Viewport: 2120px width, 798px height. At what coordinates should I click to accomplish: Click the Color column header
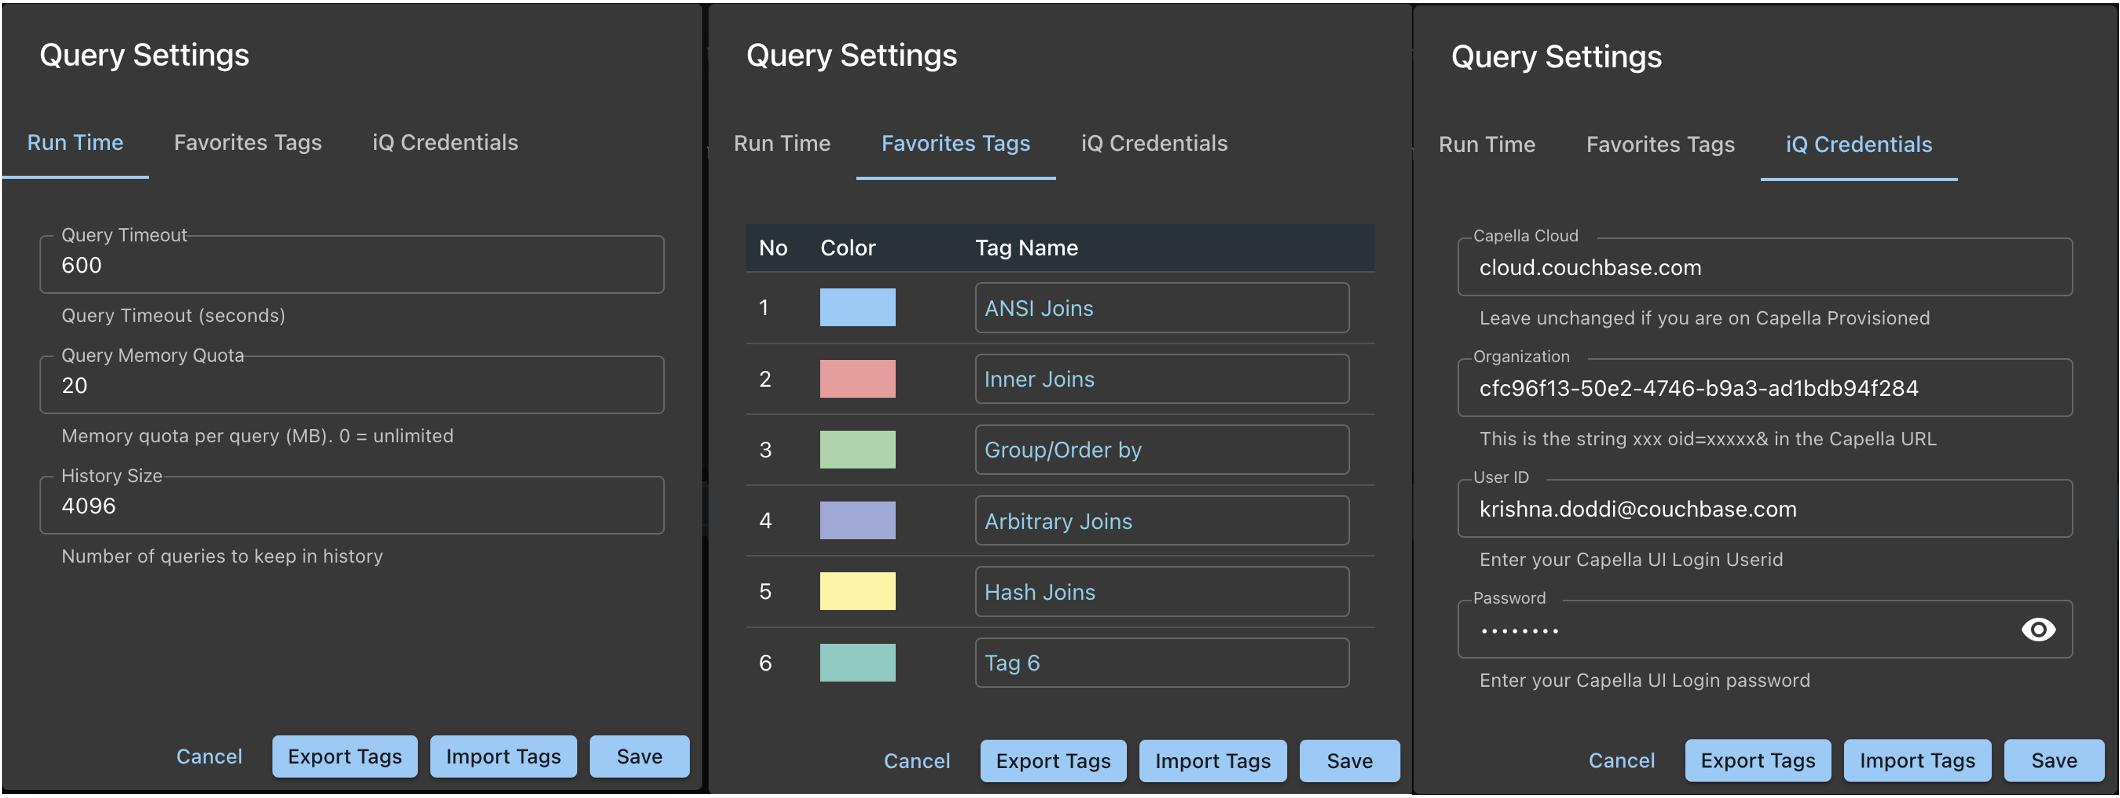pyautogui.click(x=848, y=248)
